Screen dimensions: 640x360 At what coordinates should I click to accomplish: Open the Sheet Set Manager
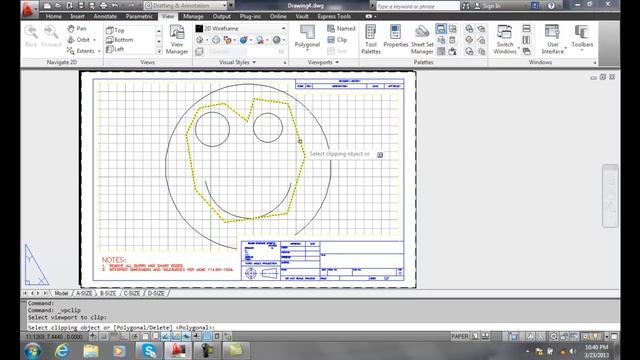[x=422, y=40]
